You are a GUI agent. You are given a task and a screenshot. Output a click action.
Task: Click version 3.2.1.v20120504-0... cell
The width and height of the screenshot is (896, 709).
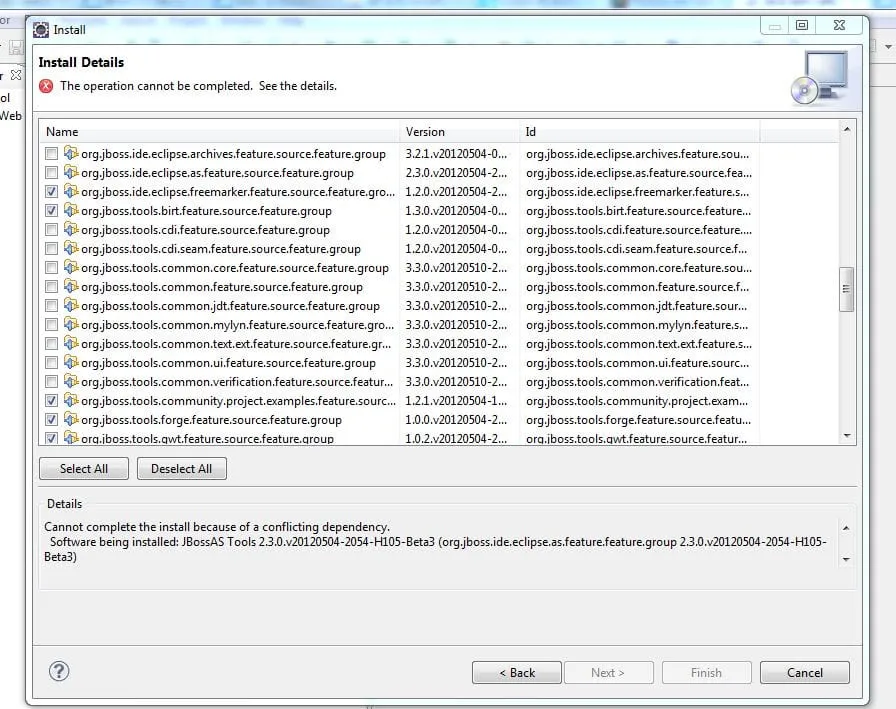coord(456,154)
